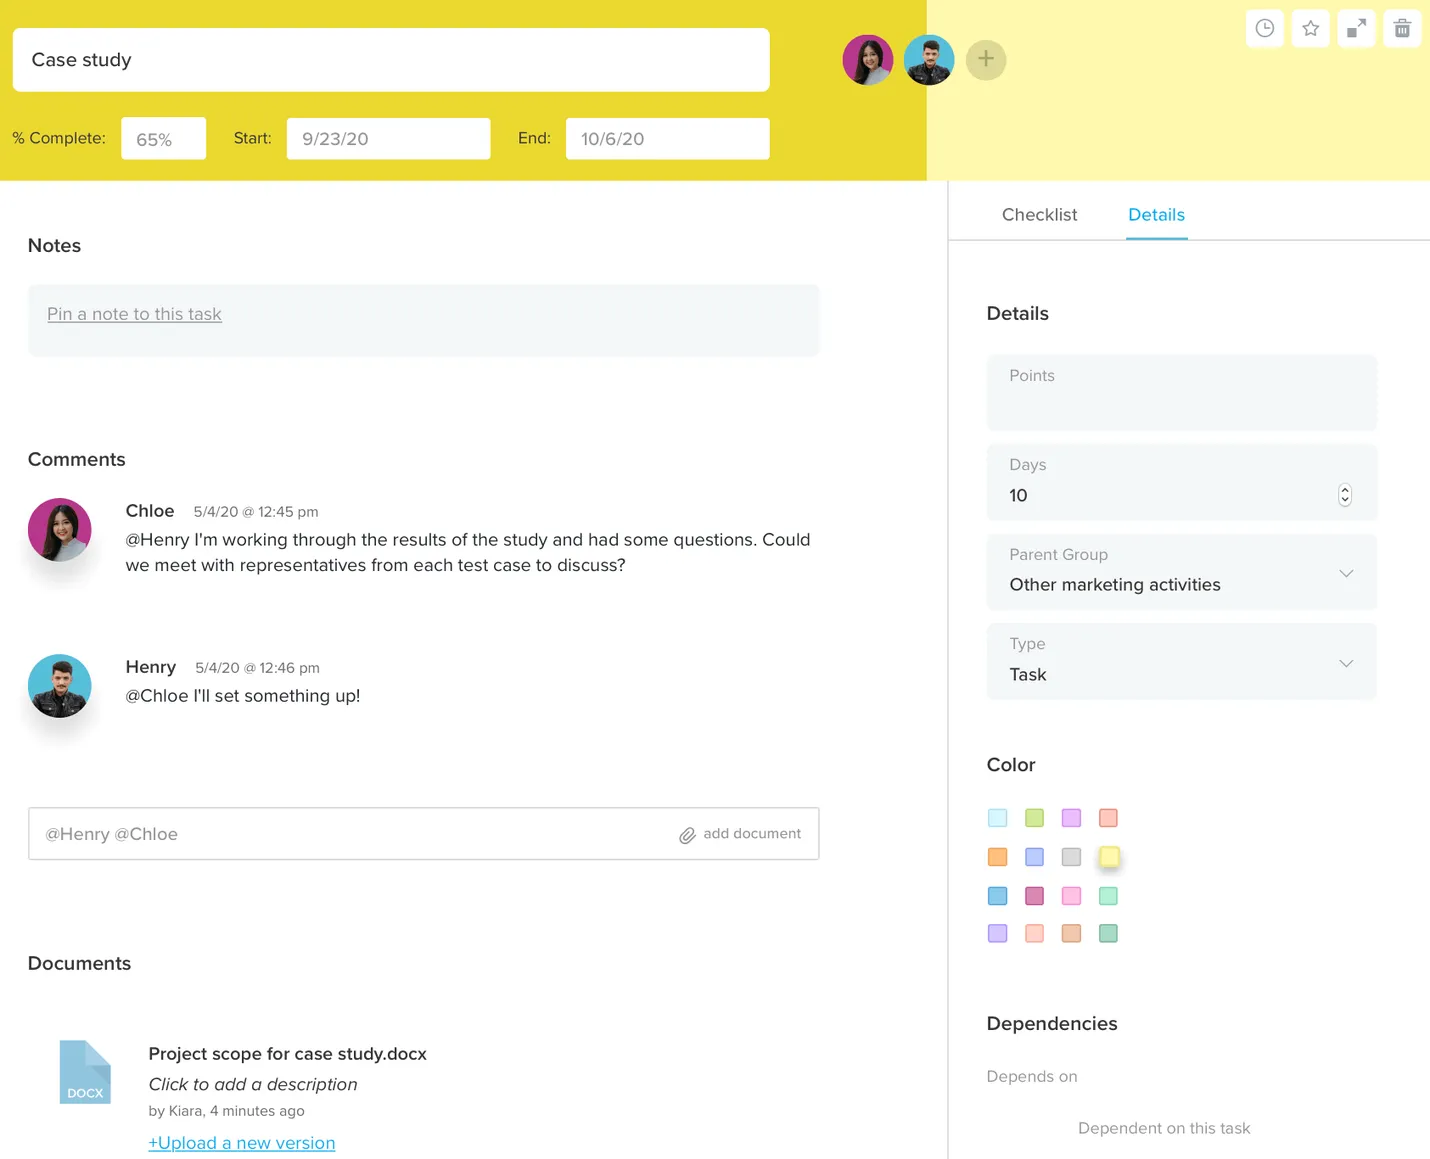Delete task with trash icon

pyautogui.click(x=1402, y=28)
